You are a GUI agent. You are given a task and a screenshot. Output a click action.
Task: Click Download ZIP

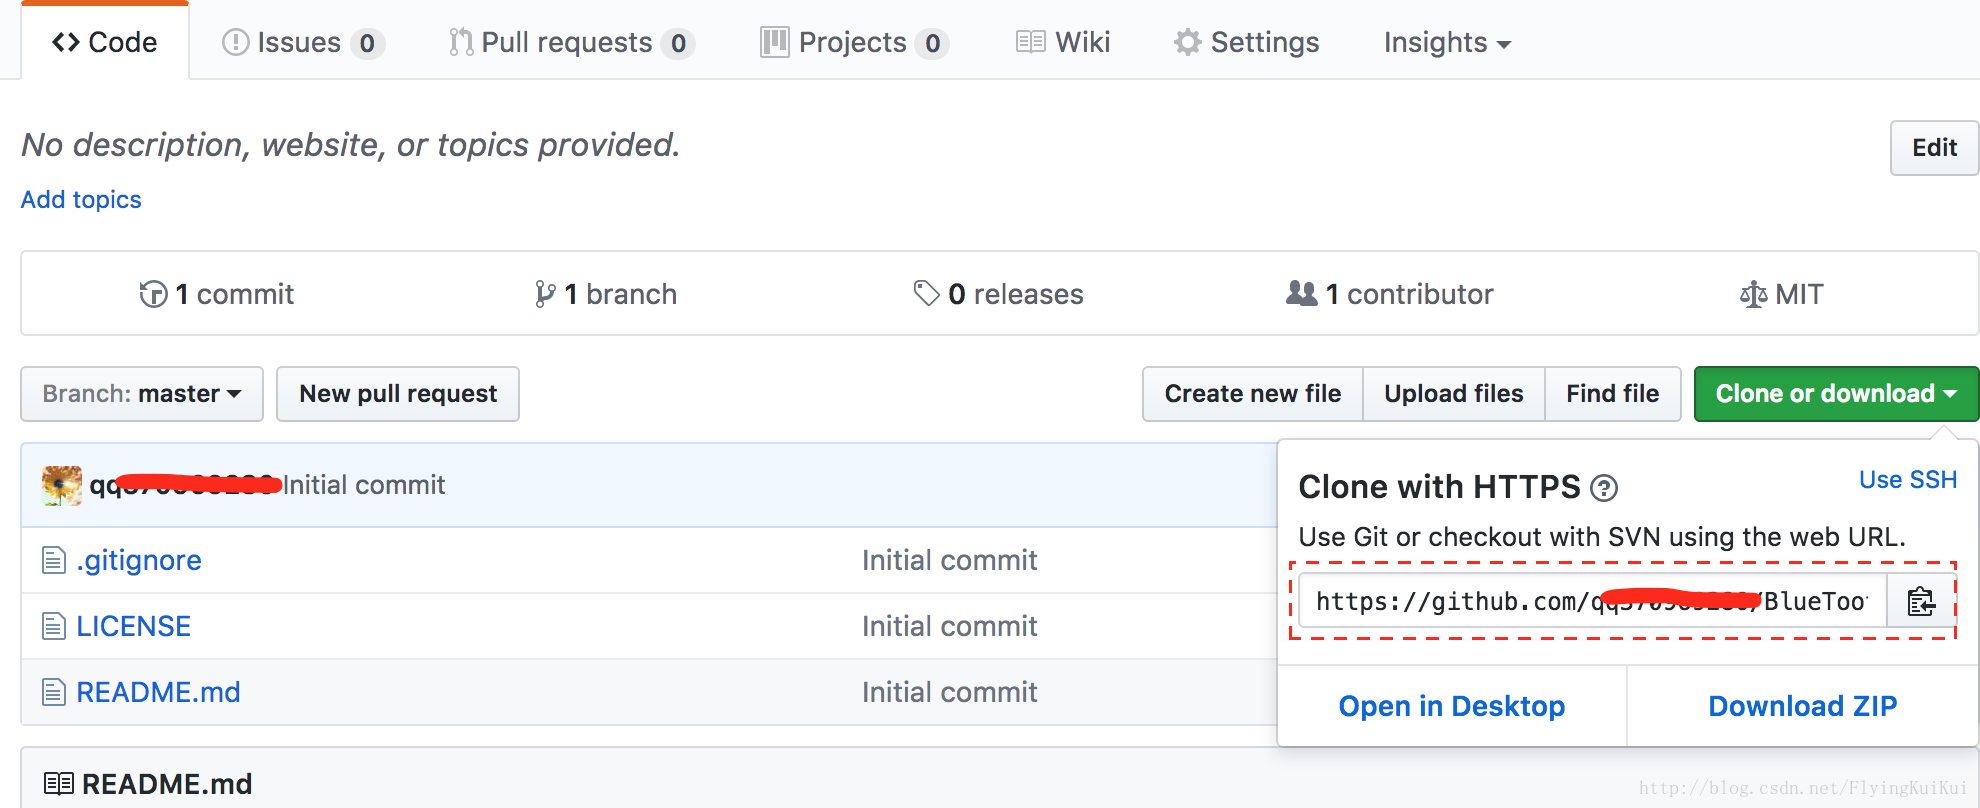point(1803,706)
